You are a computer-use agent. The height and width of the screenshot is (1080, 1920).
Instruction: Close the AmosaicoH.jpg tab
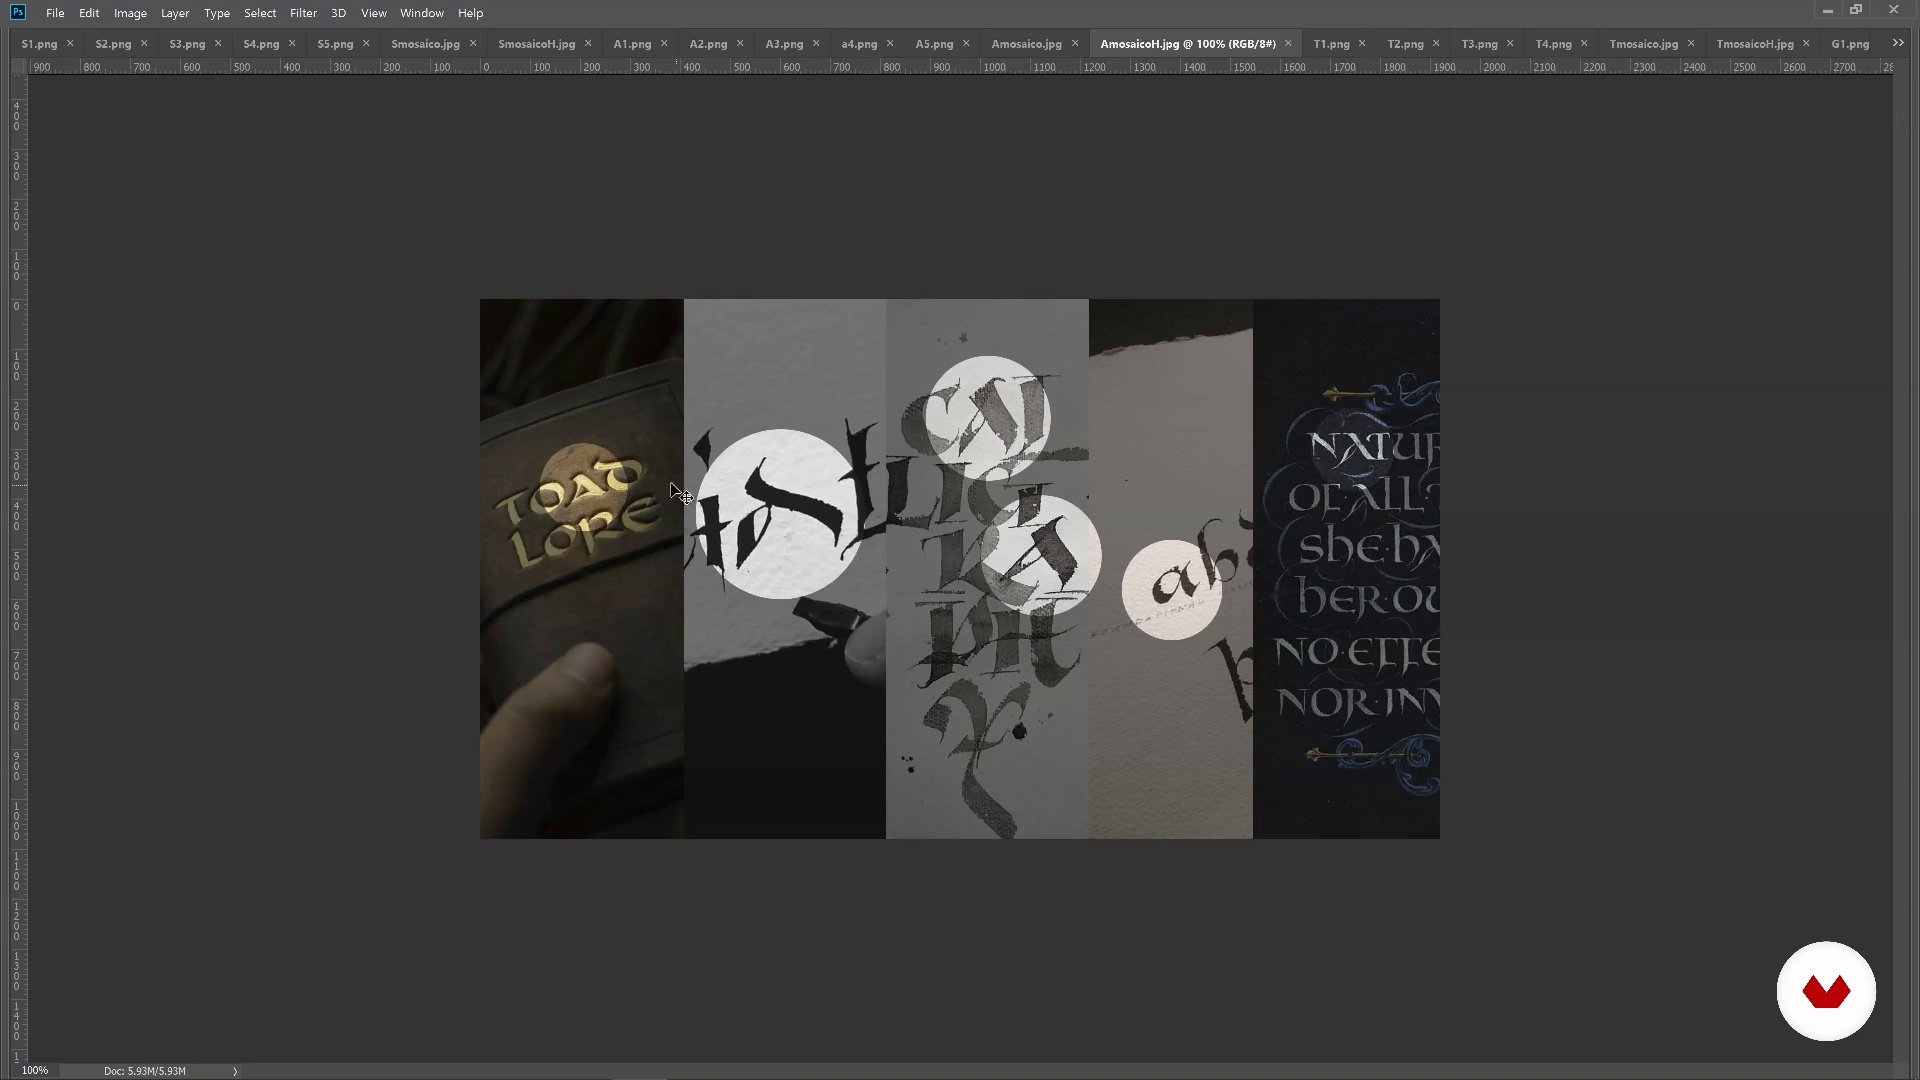pyautogui.click(x=1288, y=43)
